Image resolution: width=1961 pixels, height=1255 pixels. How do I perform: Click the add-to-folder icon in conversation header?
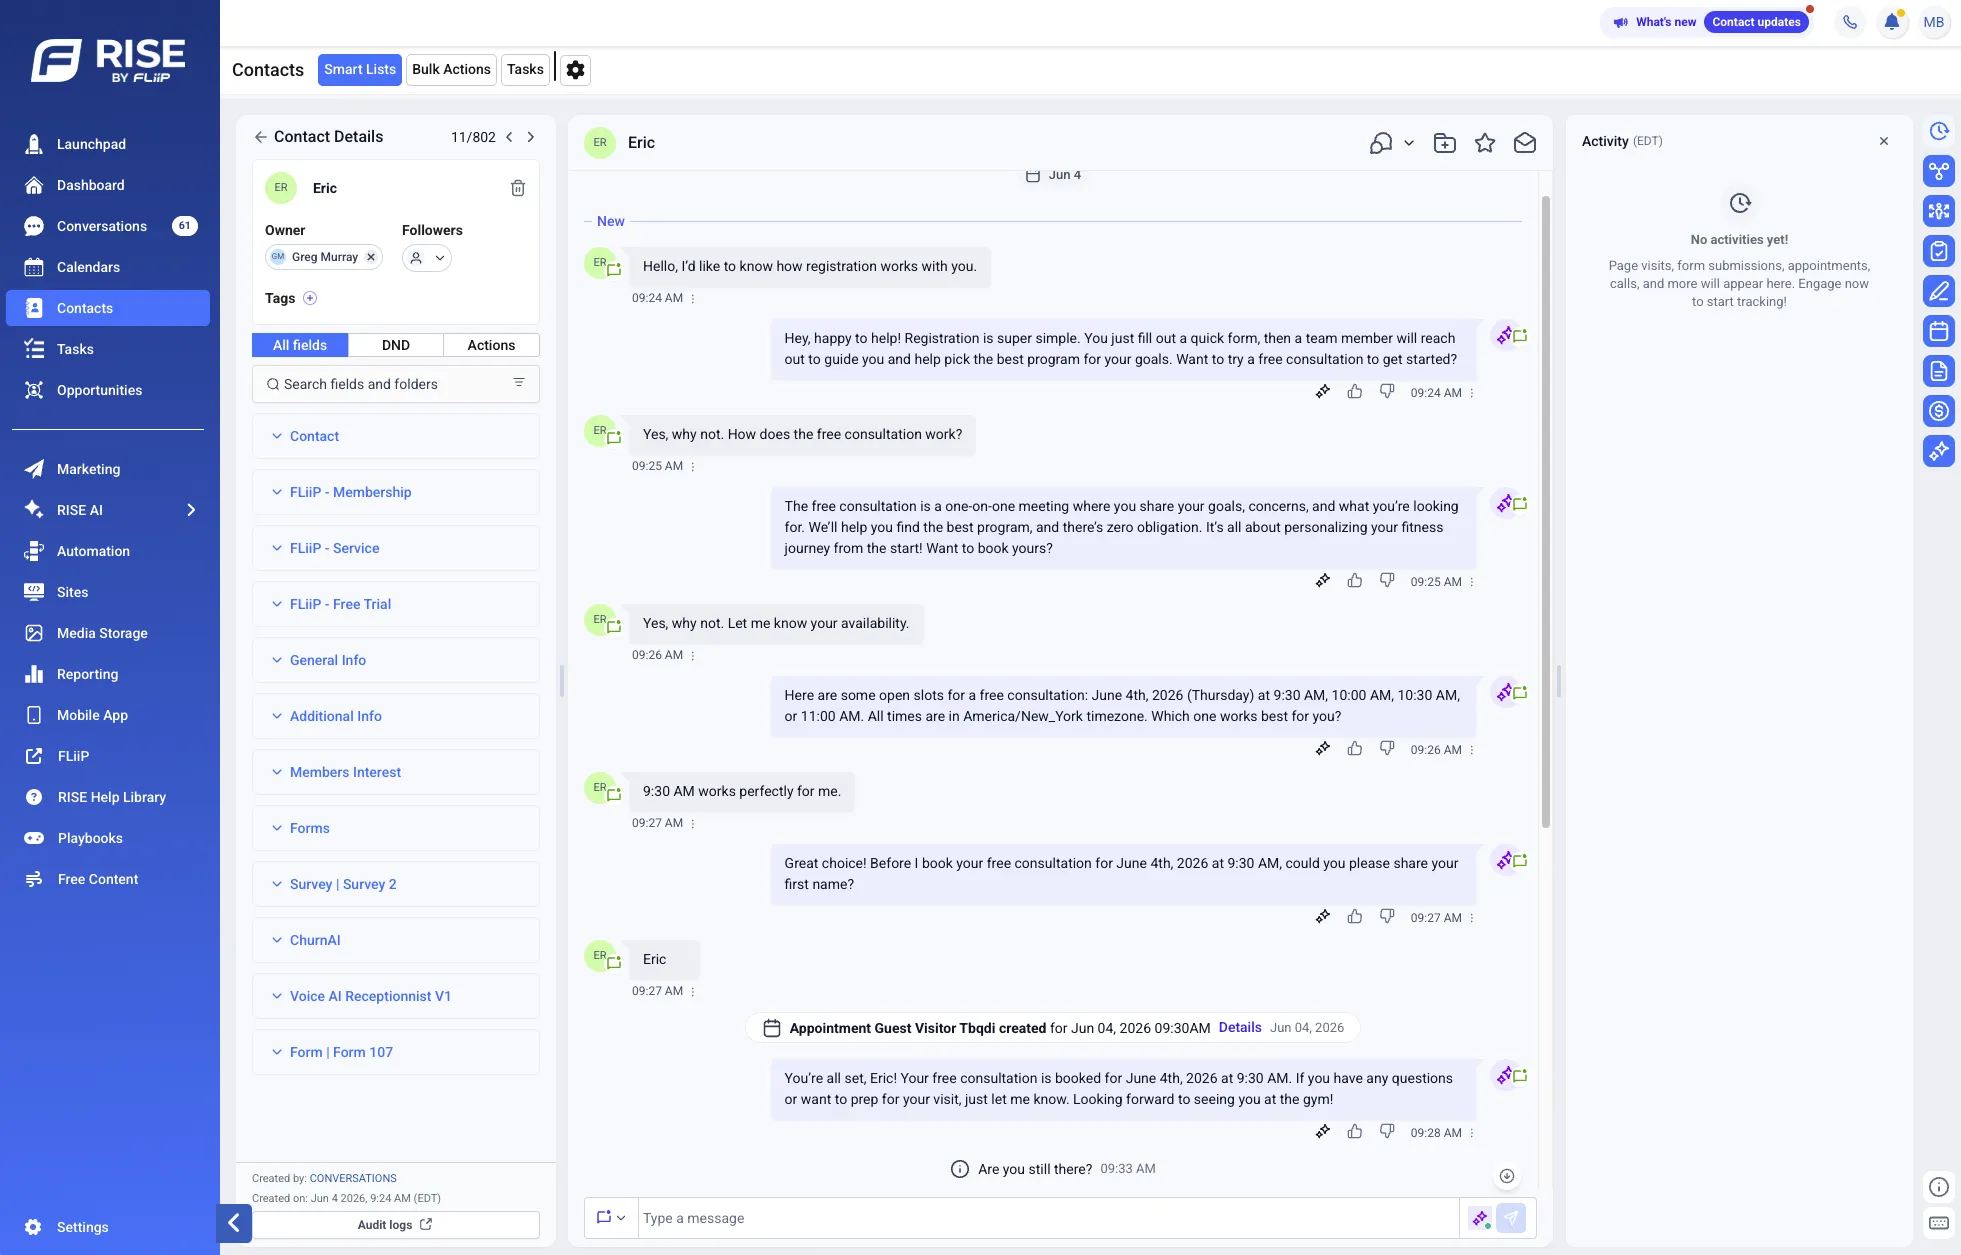click(x=1445, y=143)
